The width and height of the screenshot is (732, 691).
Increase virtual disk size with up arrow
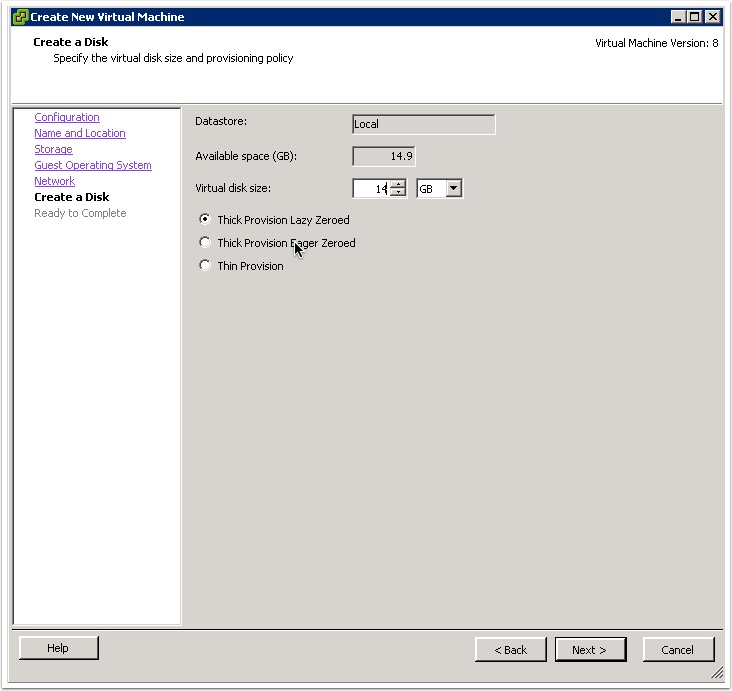coord(398,184)
